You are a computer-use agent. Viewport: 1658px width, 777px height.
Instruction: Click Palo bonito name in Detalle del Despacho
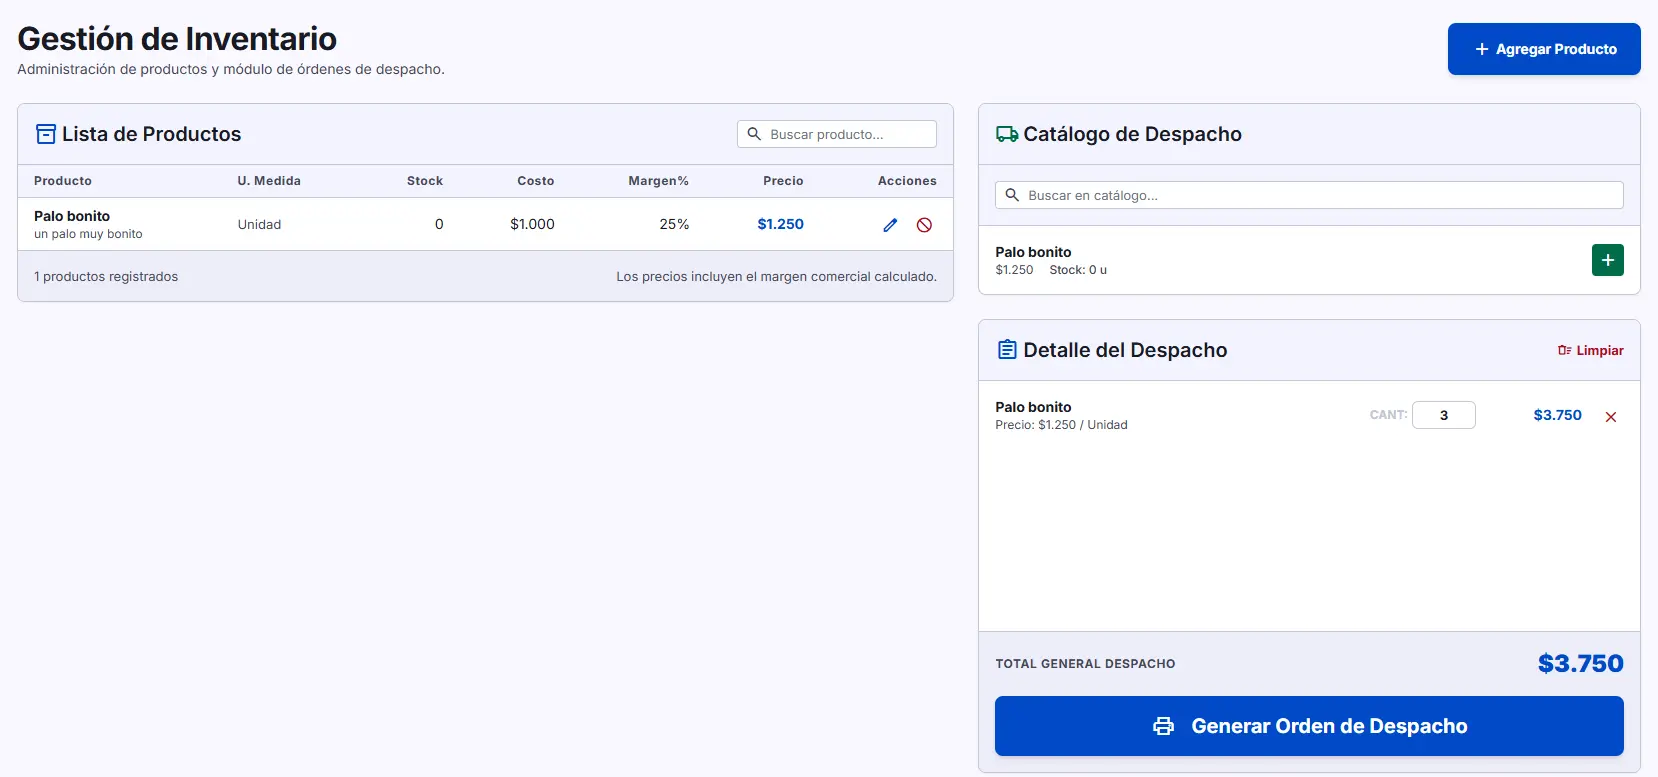pos(1033,407)
